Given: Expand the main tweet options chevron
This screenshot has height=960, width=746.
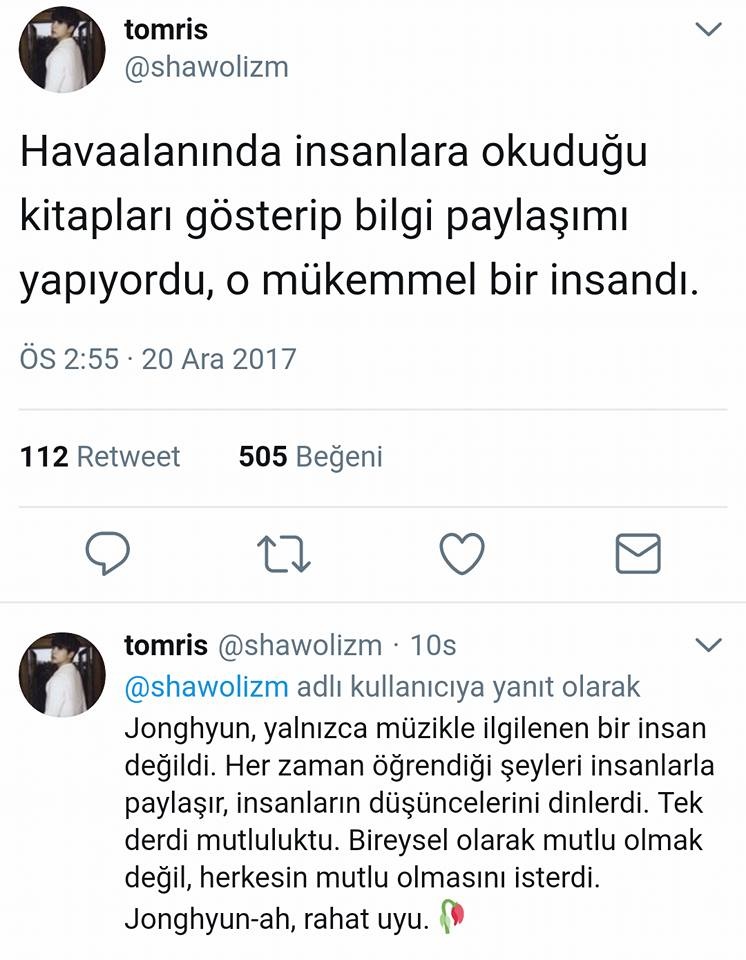Looking at the screenshot, I should coord(709,29).
